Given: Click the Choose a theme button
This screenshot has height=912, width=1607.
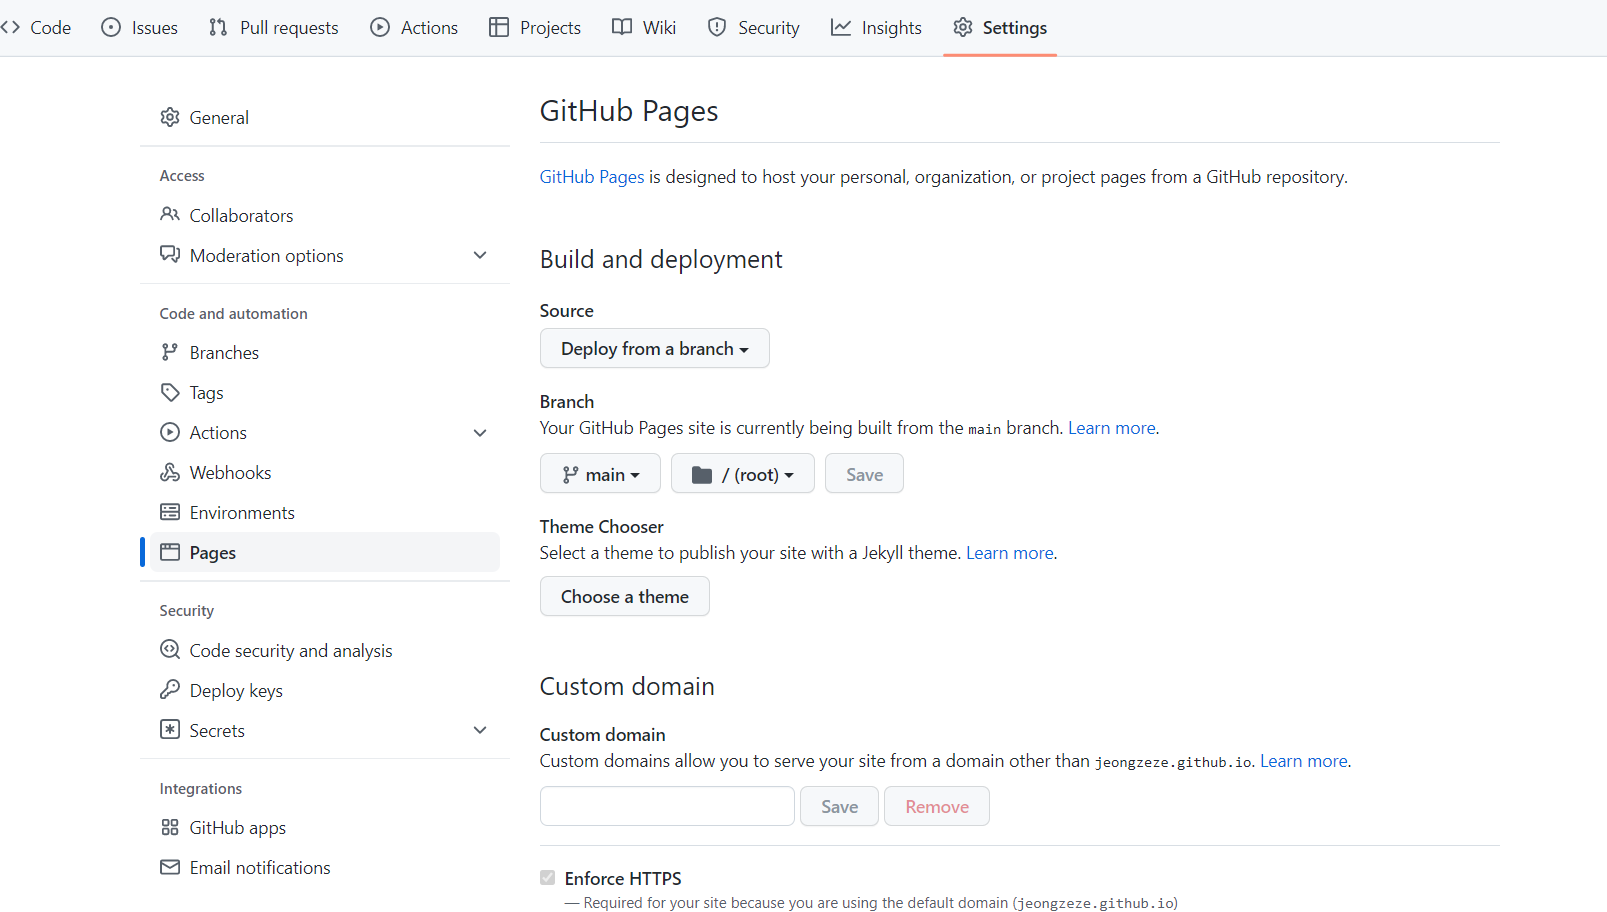Looking at the screenshot, I should click(x=625, y=596).
